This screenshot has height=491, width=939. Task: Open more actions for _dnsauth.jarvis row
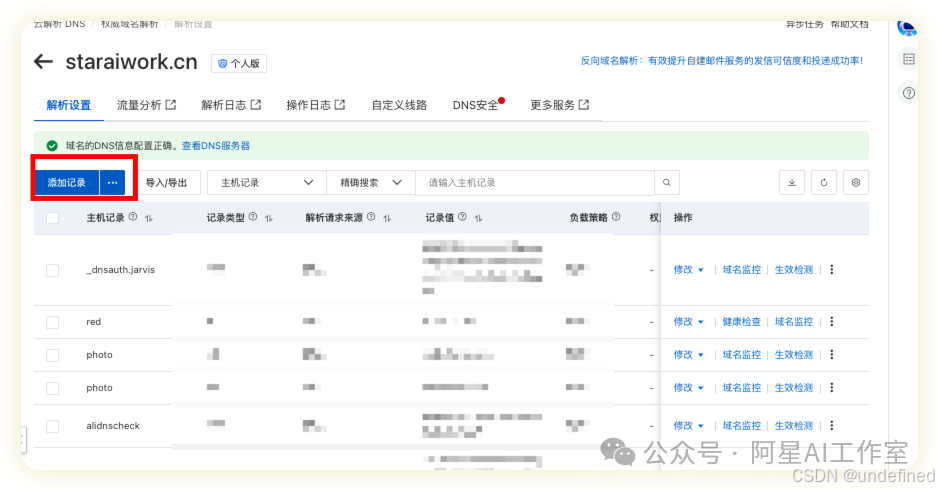pyautogui.click(x=832, y=269)
